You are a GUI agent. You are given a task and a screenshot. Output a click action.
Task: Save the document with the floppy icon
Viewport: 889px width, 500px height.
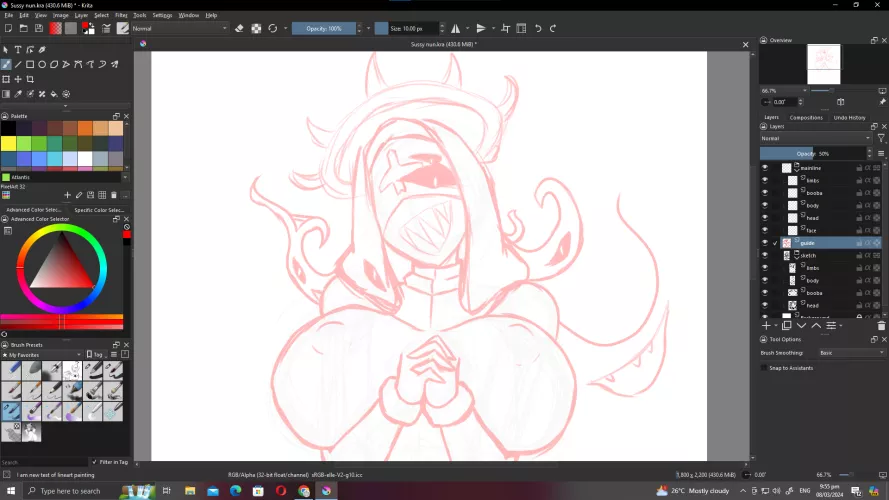click(x=39, y=28)
